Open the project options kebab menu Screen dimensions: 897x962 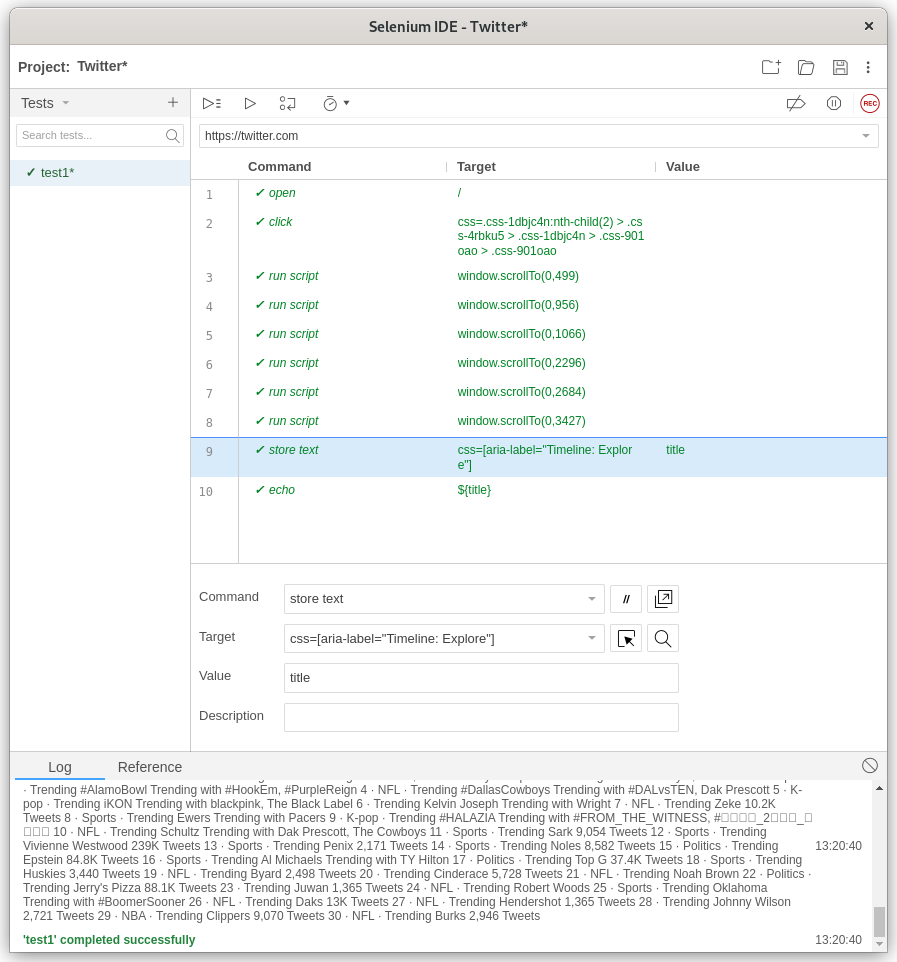868,67
